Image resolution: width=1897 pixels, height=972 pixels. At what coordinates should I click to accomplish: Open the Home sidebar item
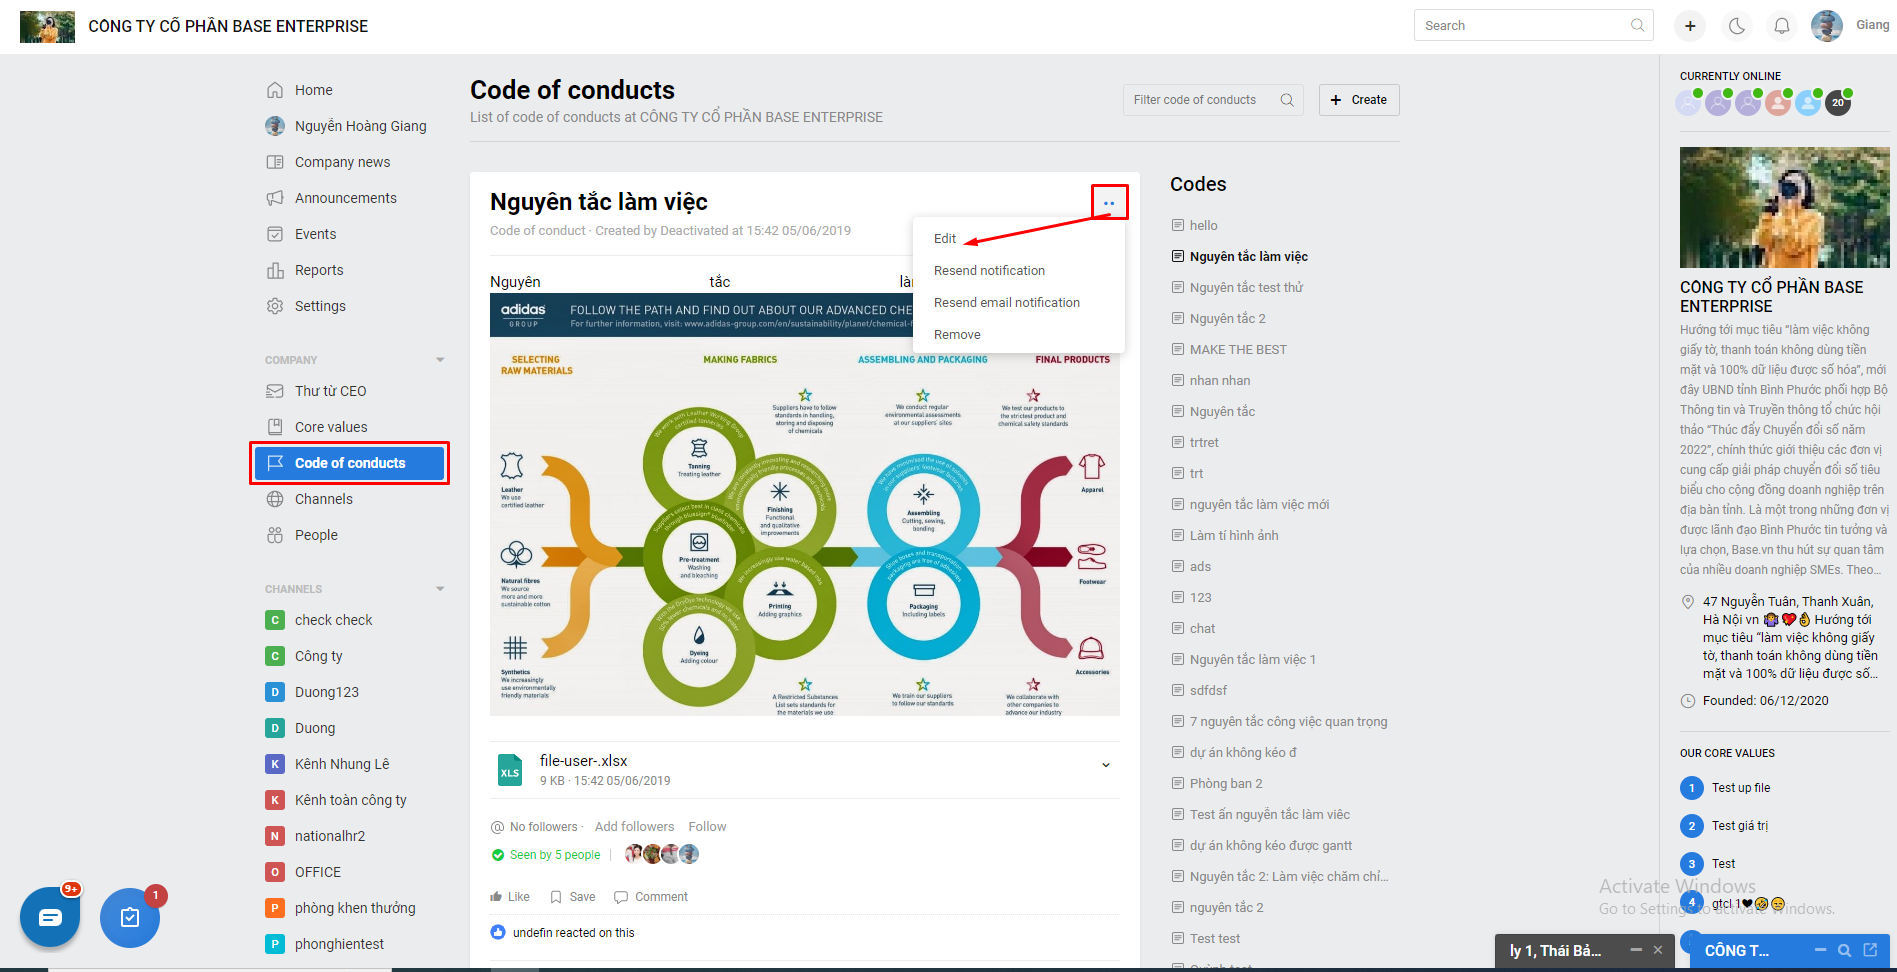pyautogui.click(x=313, y=90)
